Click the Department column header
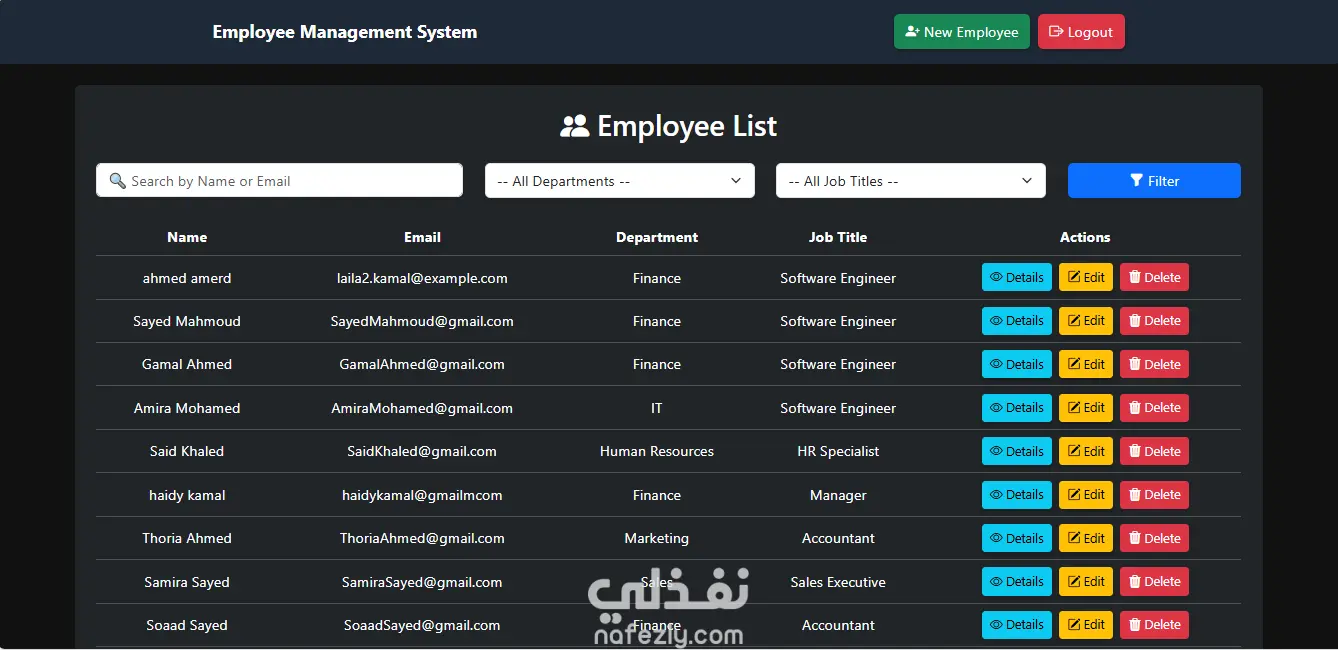The image size is (1338, 650). (x=657, y=237)
